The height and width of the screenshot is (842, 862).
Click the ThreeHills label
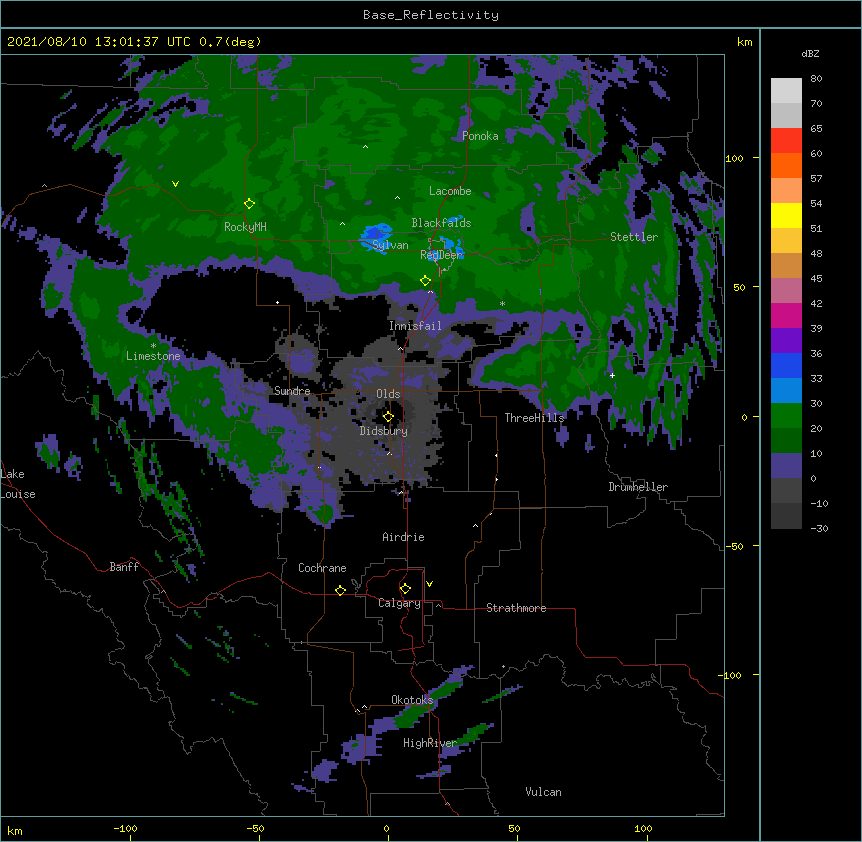pyautogui.click(x=534, y=418)
